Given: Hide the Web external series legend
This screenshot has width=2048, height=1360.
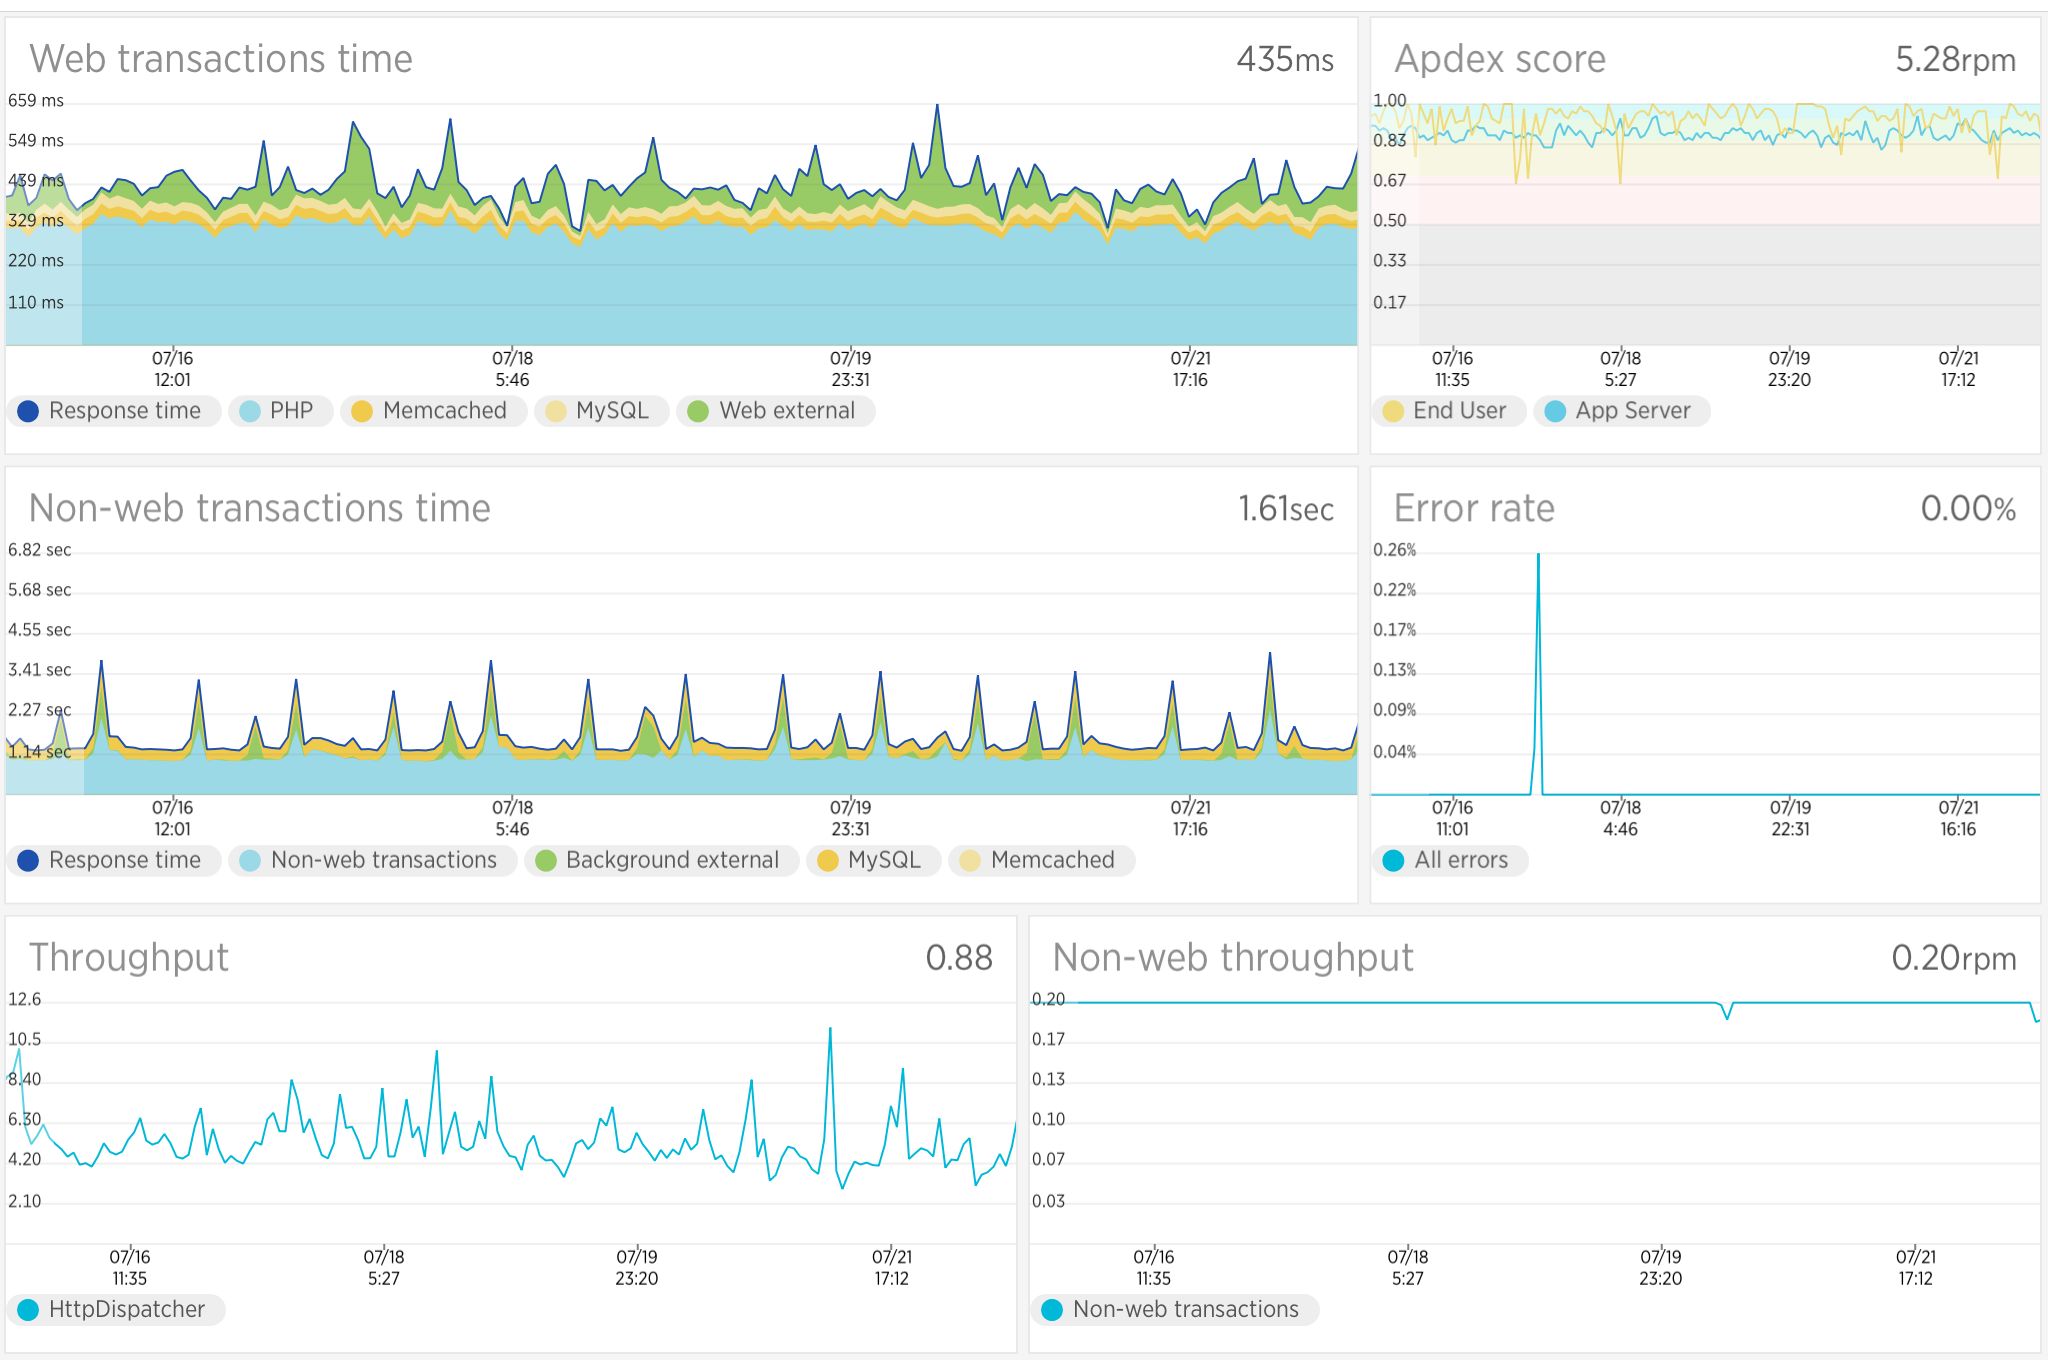Looking at the screenshot, I should point(775,411).
